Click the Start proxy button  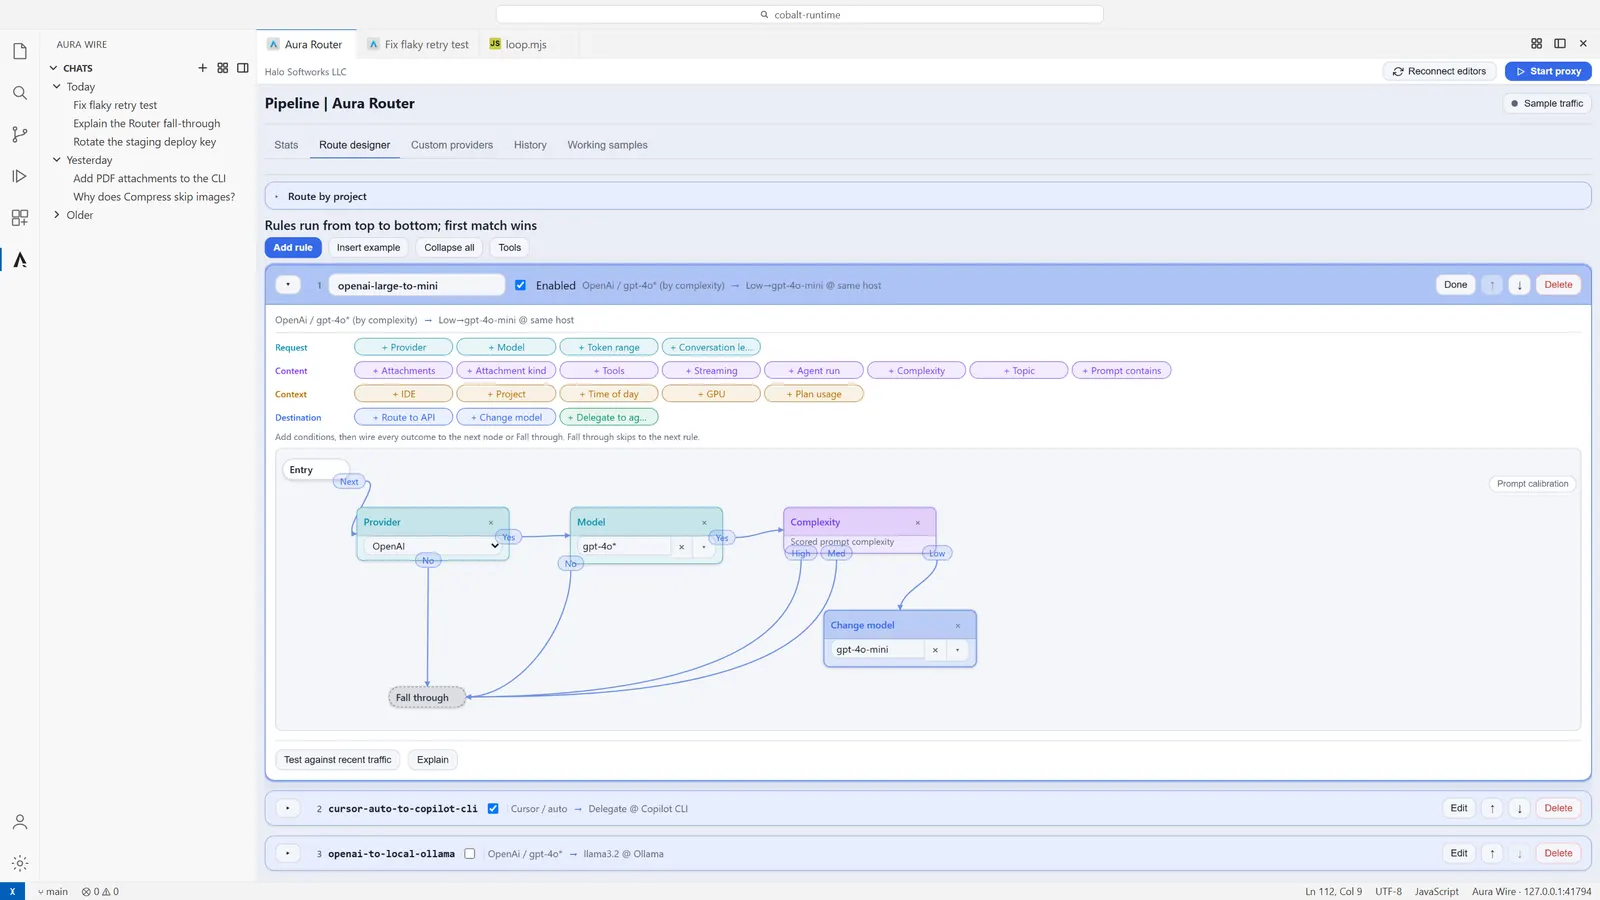tap(1548, 71)
